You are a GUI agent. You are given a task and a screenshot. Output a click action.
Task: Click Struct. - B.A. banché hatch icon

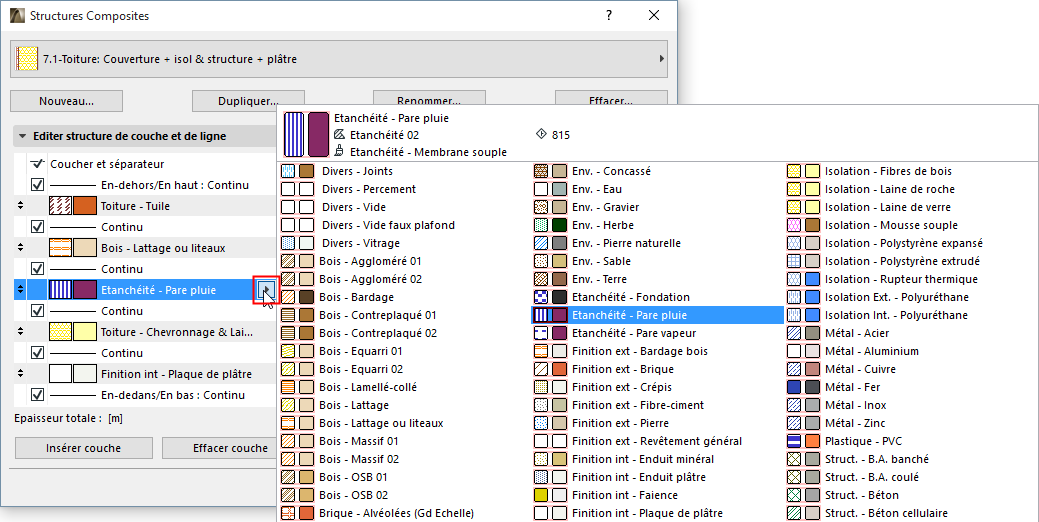coord(794,459)
